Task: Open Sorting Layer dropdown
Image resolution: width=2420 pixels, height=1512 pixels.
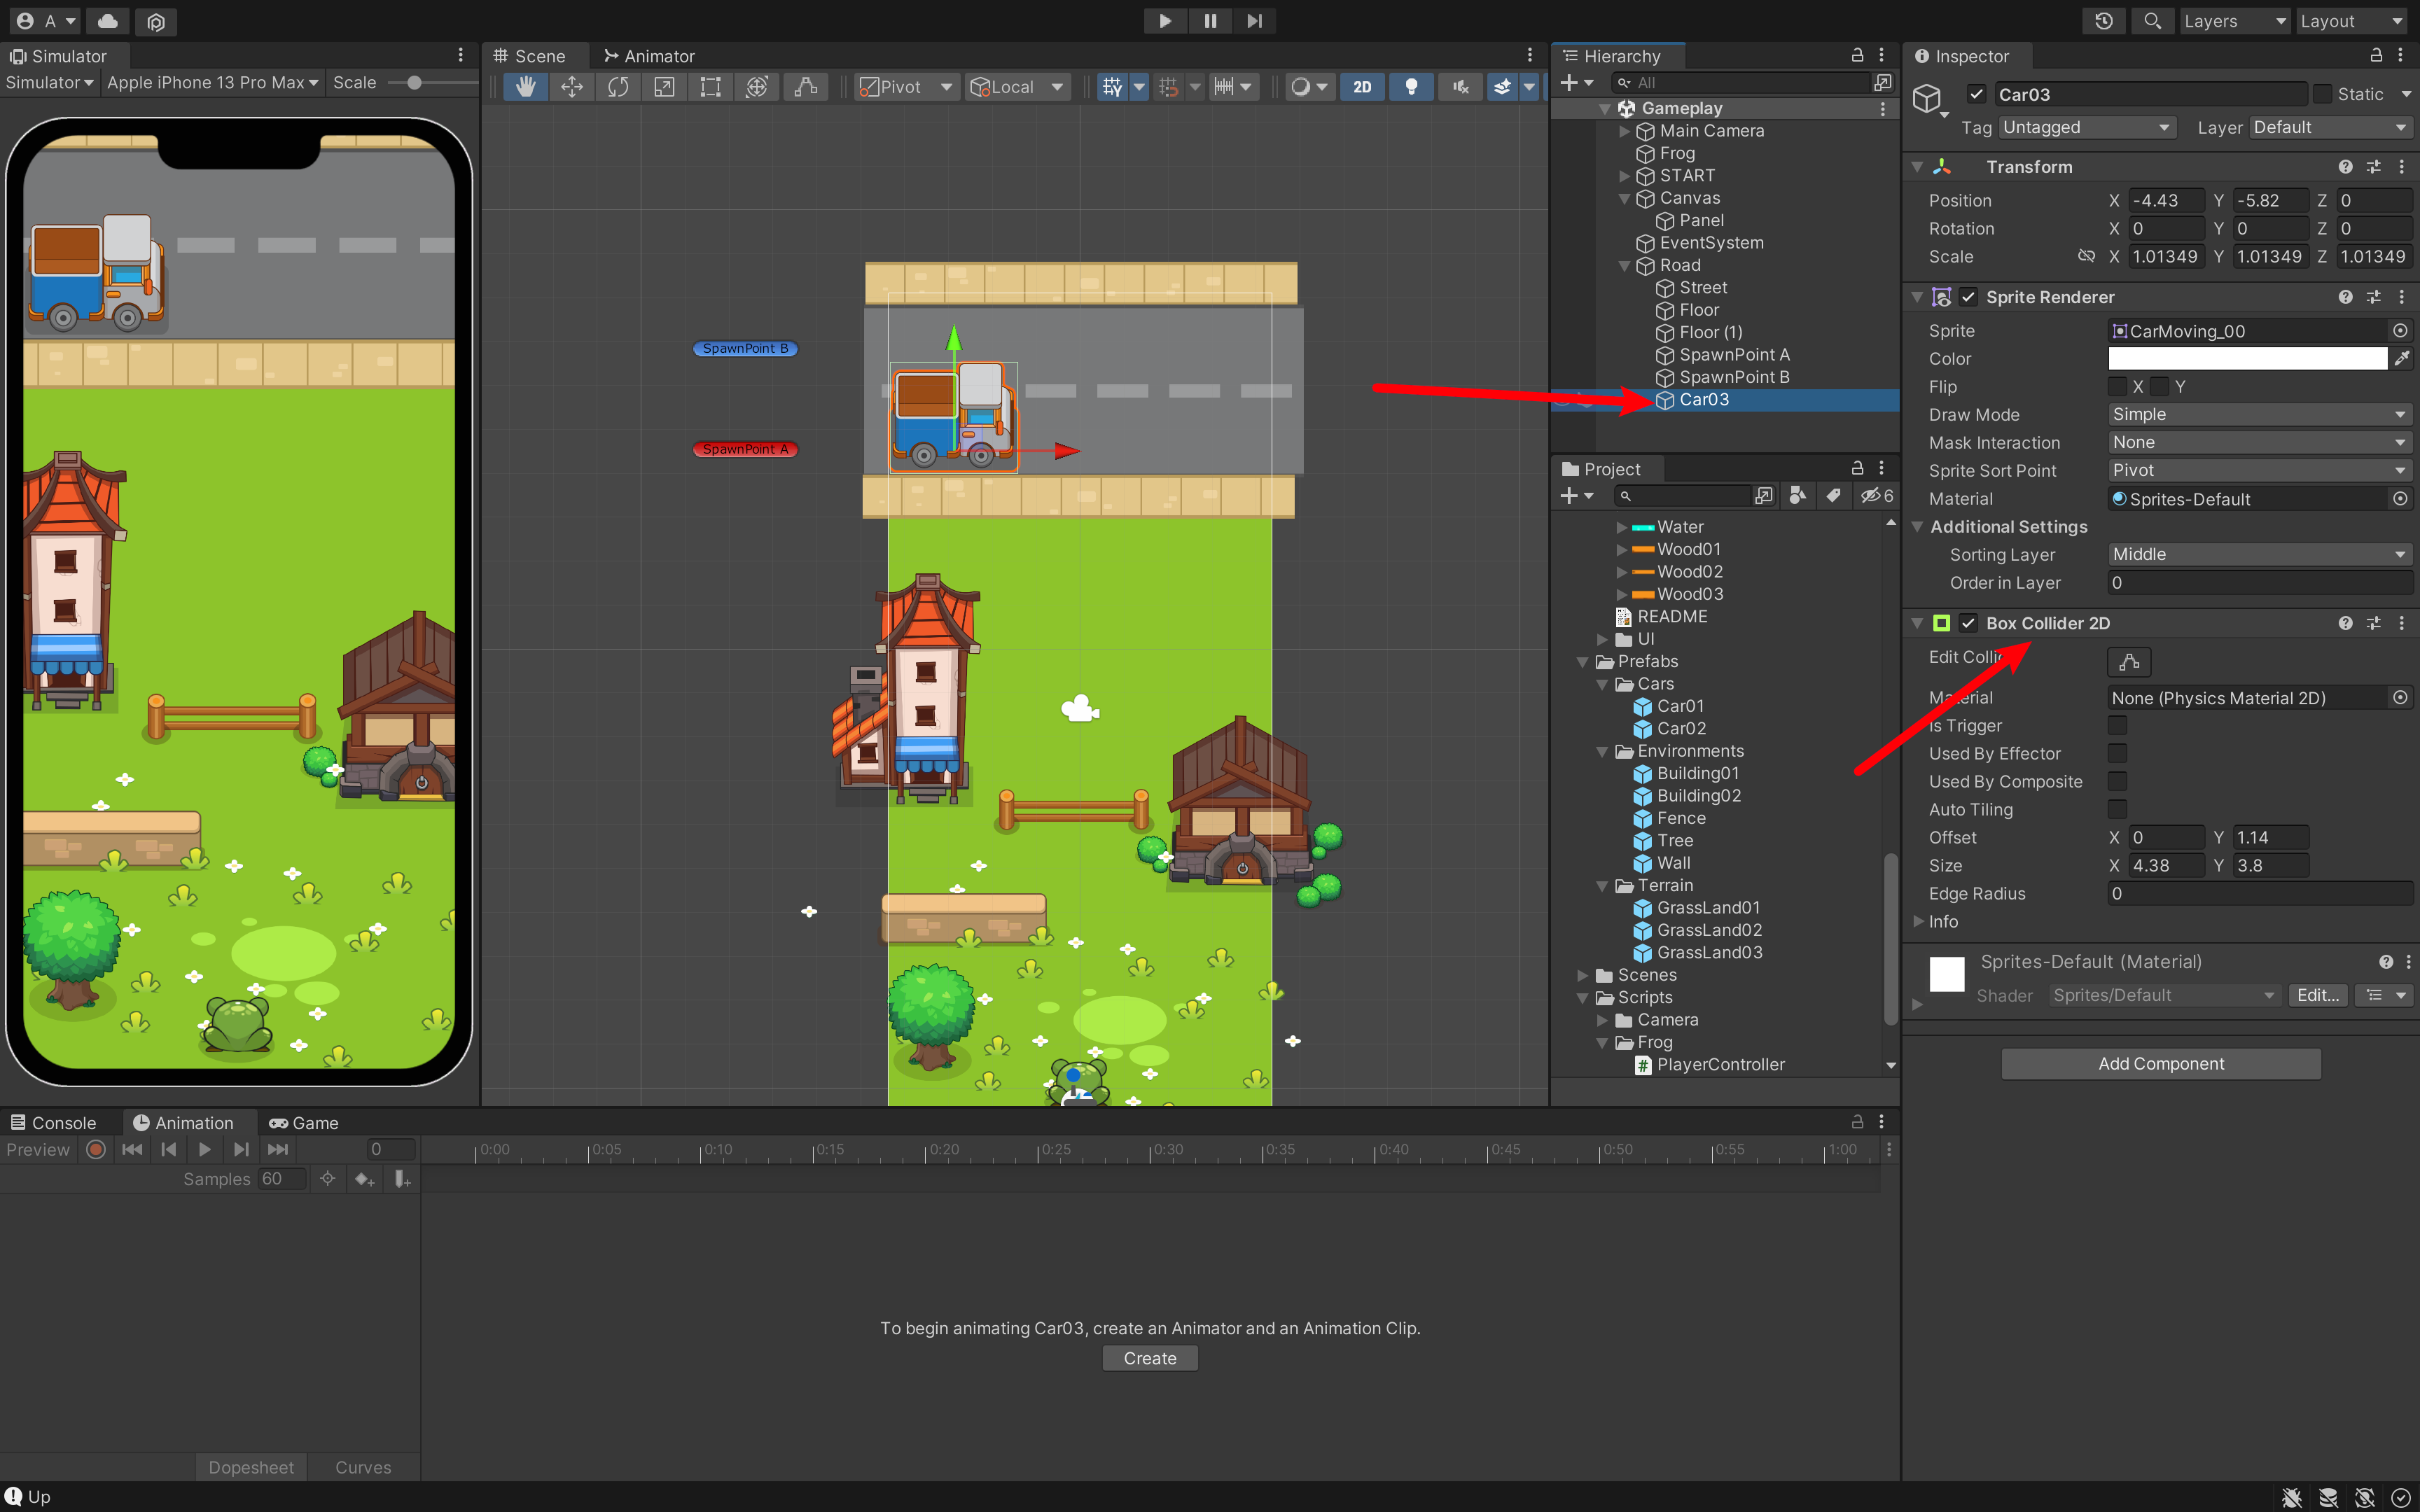Action: pos(2260,554)
